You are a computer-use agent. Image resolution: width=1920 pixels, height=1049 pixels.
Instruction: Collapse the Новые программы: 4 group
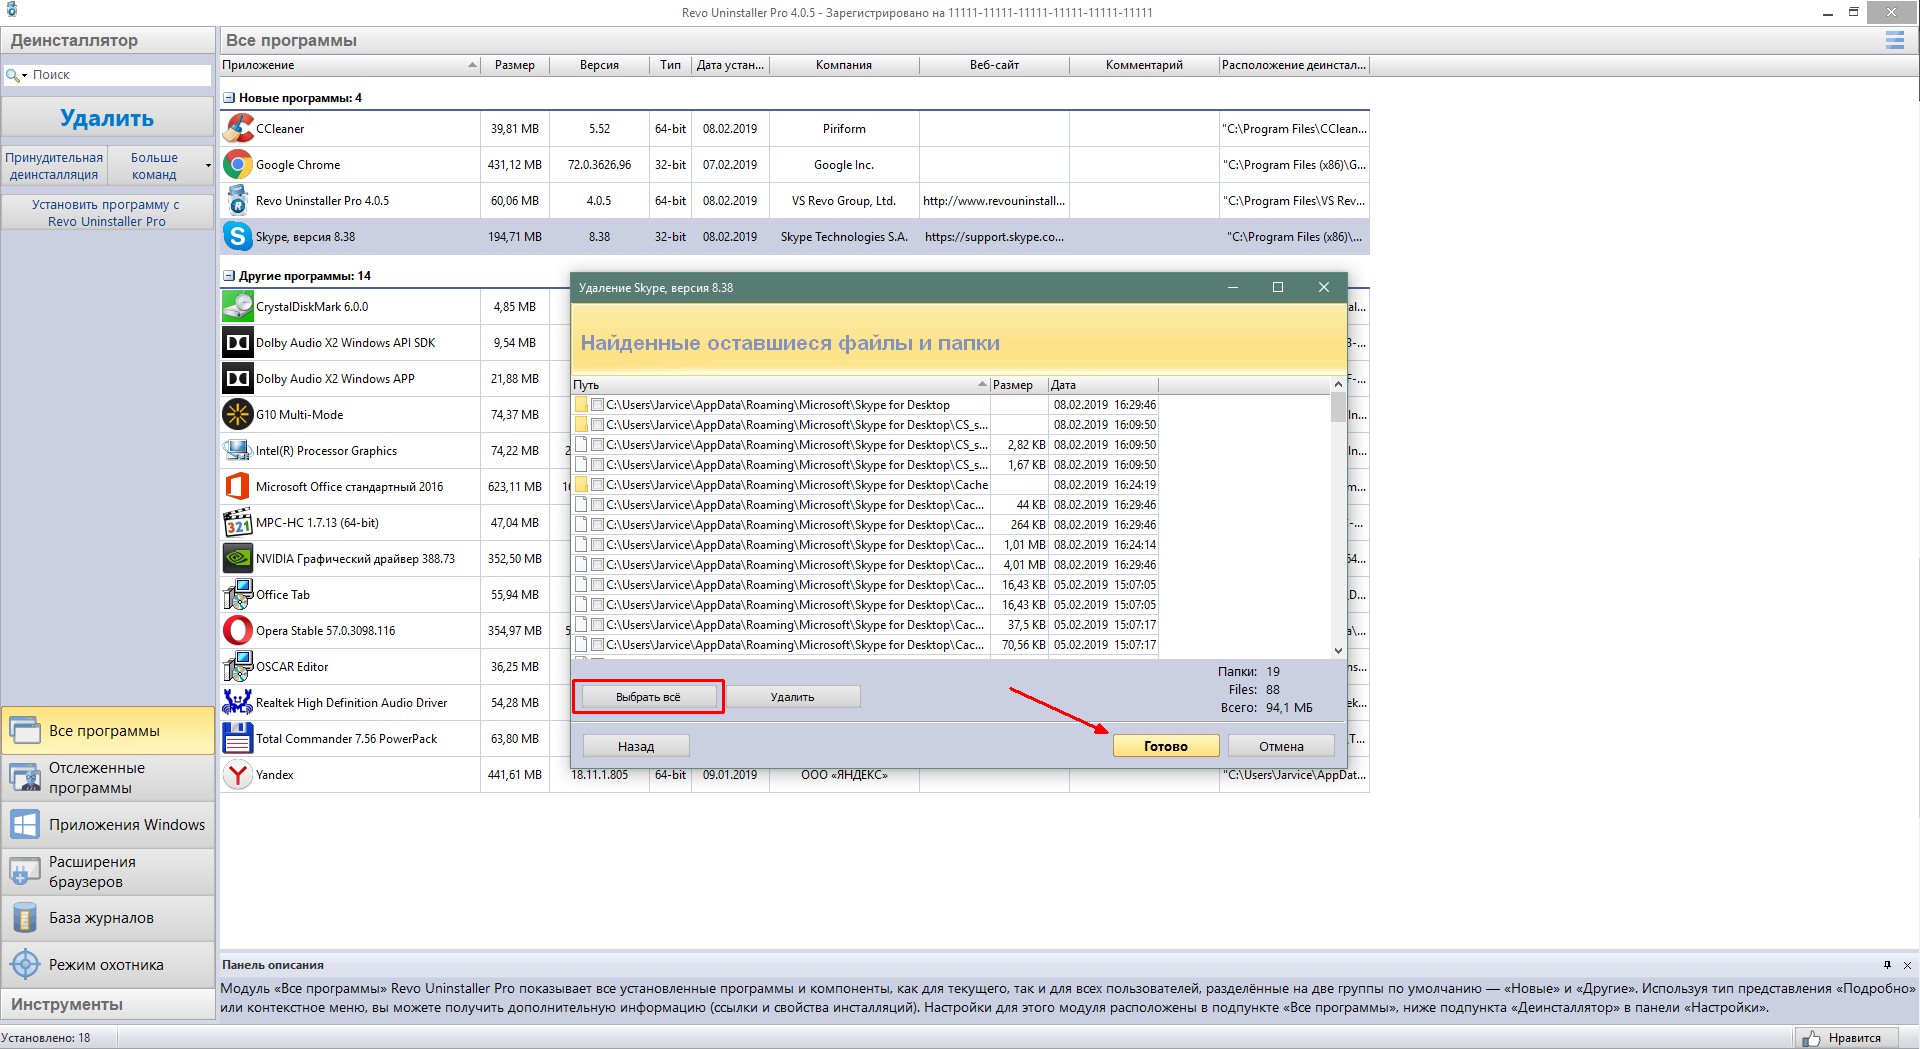pyautogui.click(x=229, y=98)
